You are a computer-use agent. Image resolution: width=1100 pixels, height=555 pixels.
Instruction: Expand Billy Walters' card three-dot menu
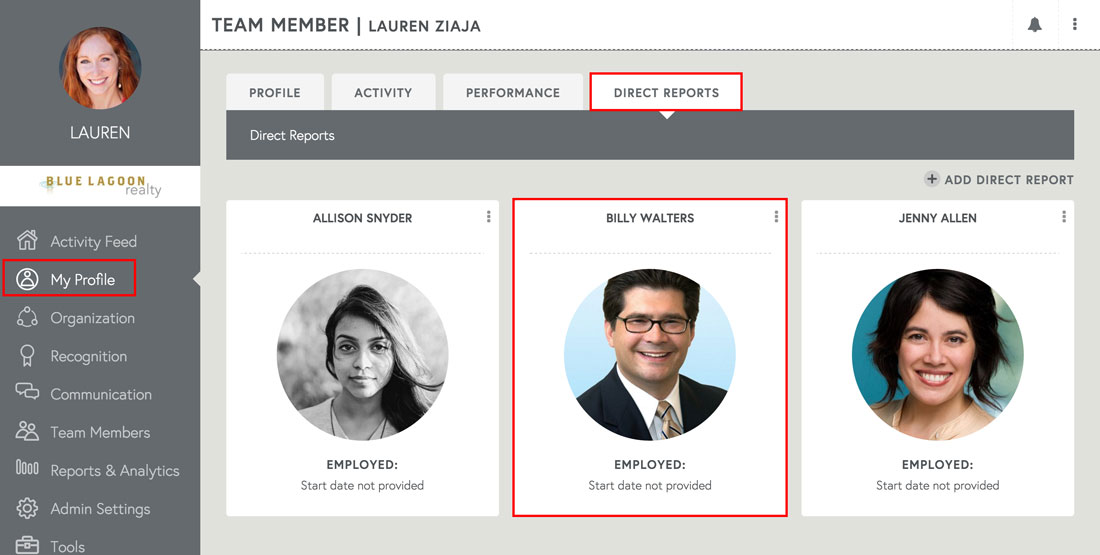coord(776,217)
